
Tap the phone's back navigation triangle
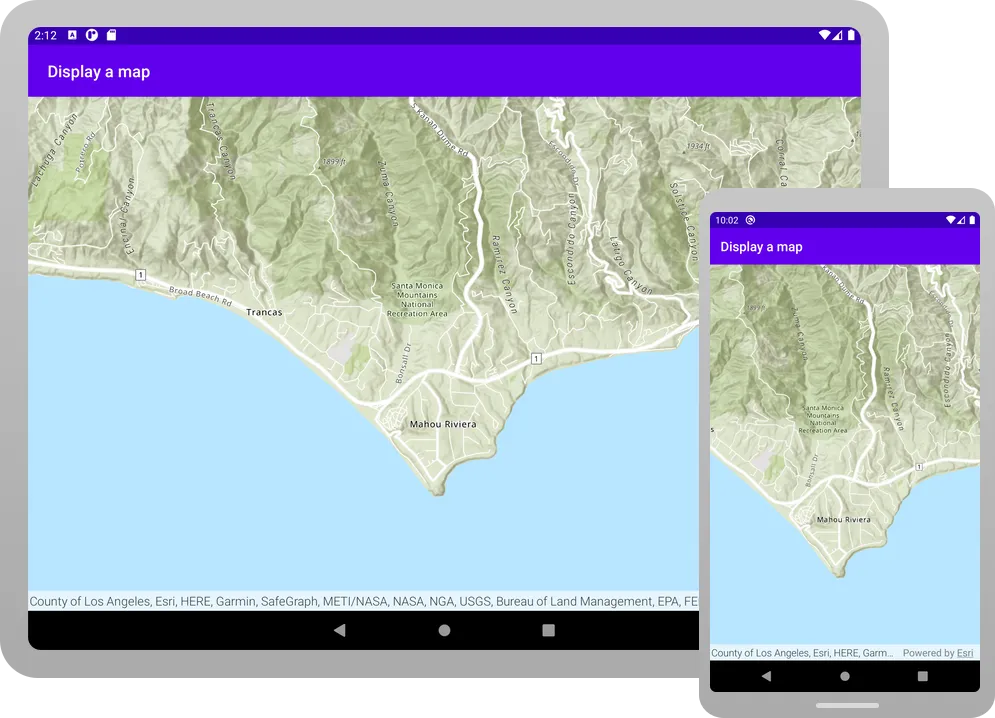(x=767, y=676)
